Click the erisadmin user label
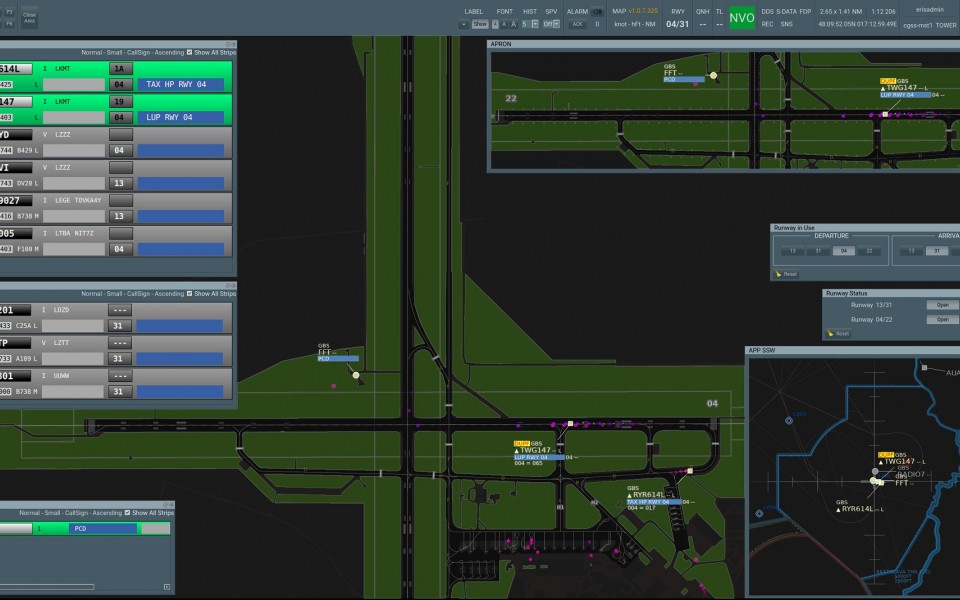 point(930,10)
